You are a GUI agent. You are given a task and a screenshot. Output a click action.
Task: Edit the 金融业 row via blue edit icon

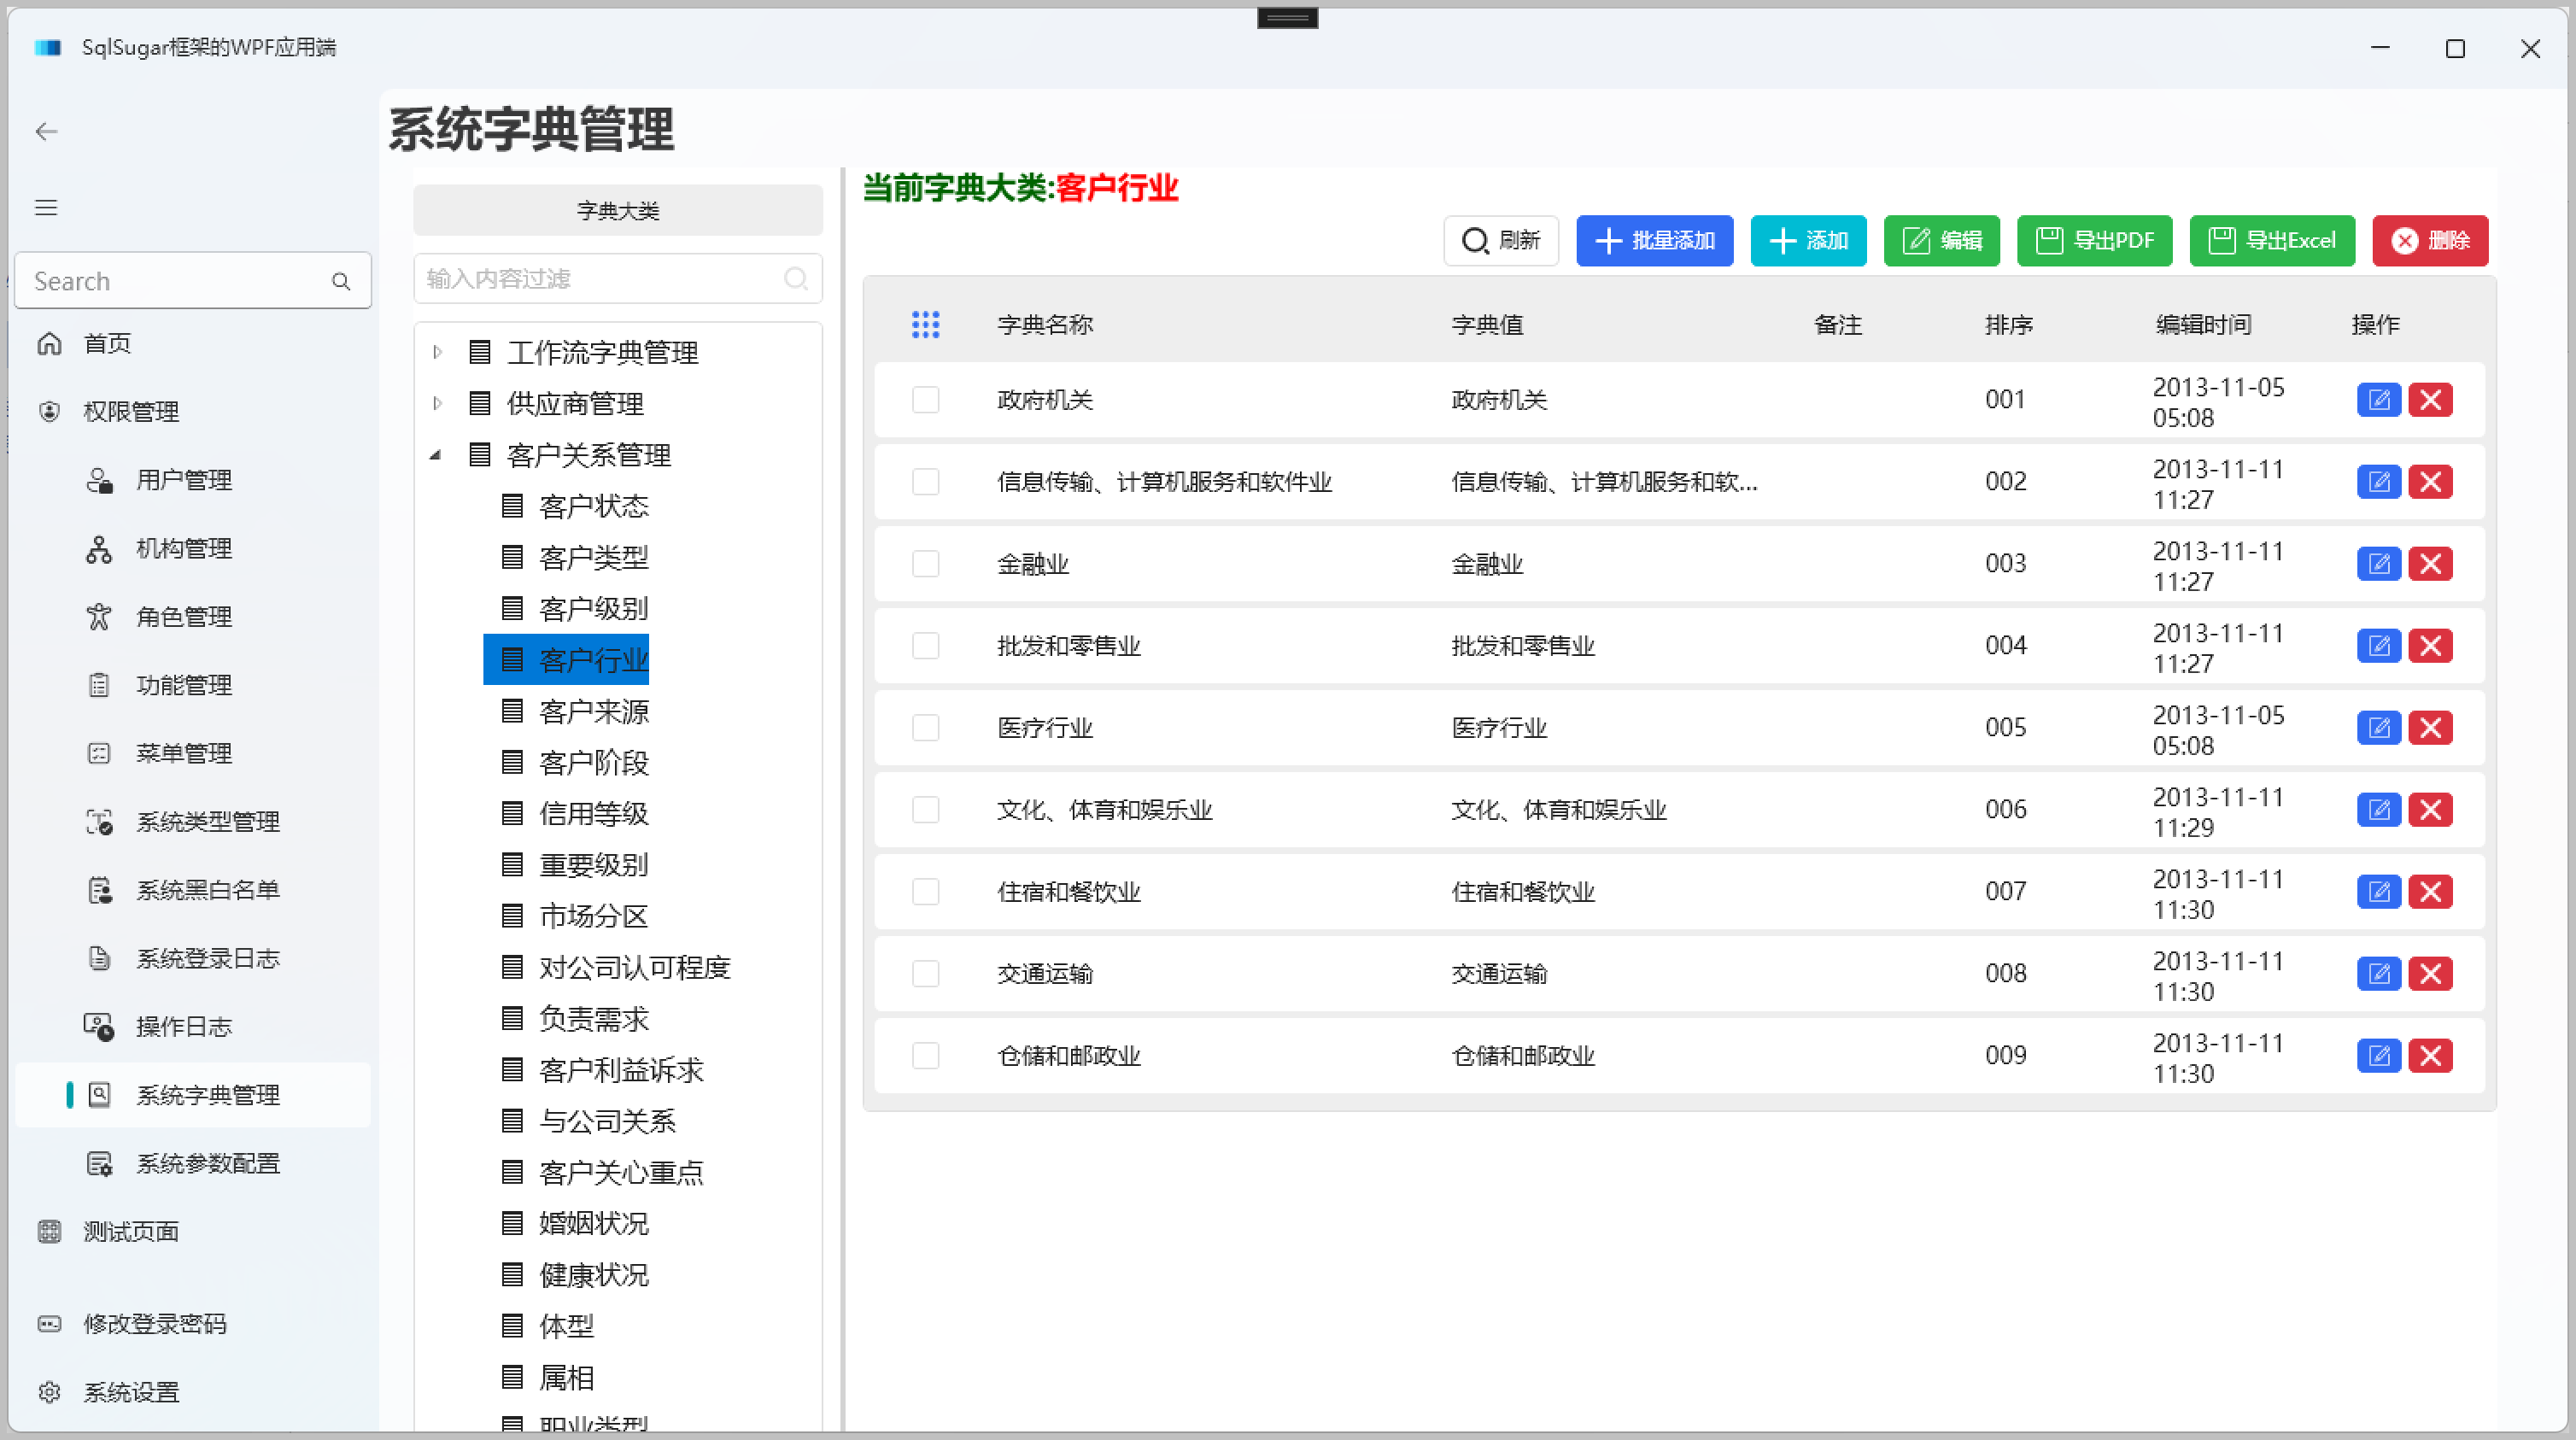(2378, 564)
